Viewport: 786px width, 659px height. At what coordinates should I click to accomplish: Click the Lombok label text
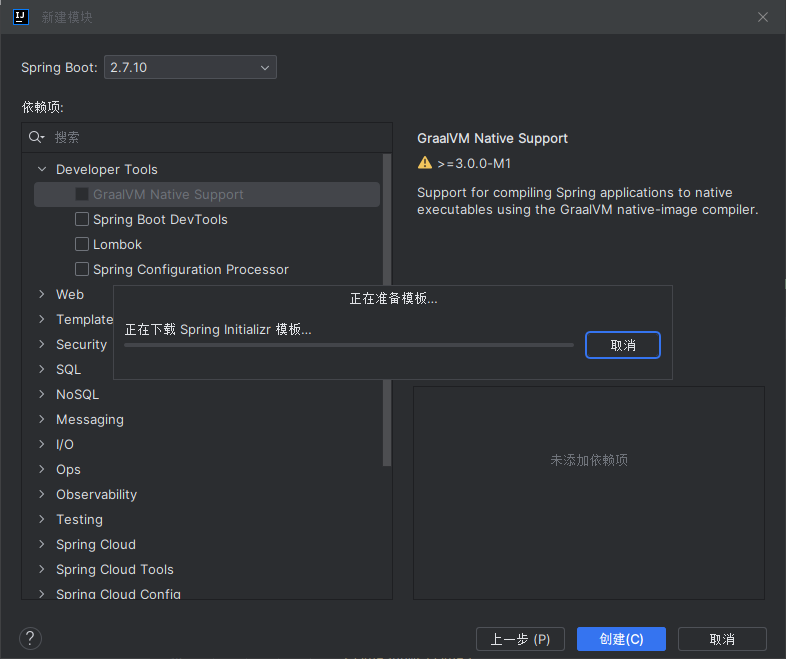point(117,244)
